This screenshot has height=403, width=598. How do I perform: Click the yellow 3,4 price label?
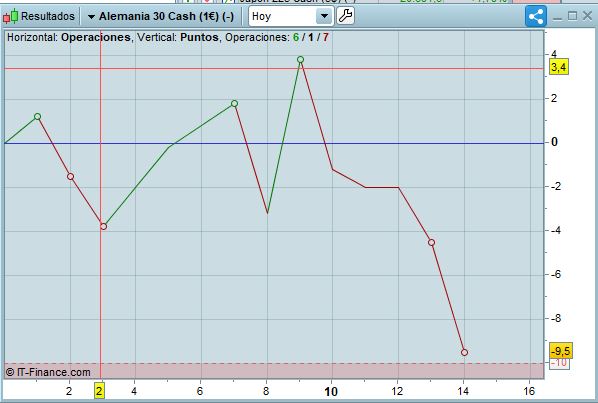coord(559,67)
